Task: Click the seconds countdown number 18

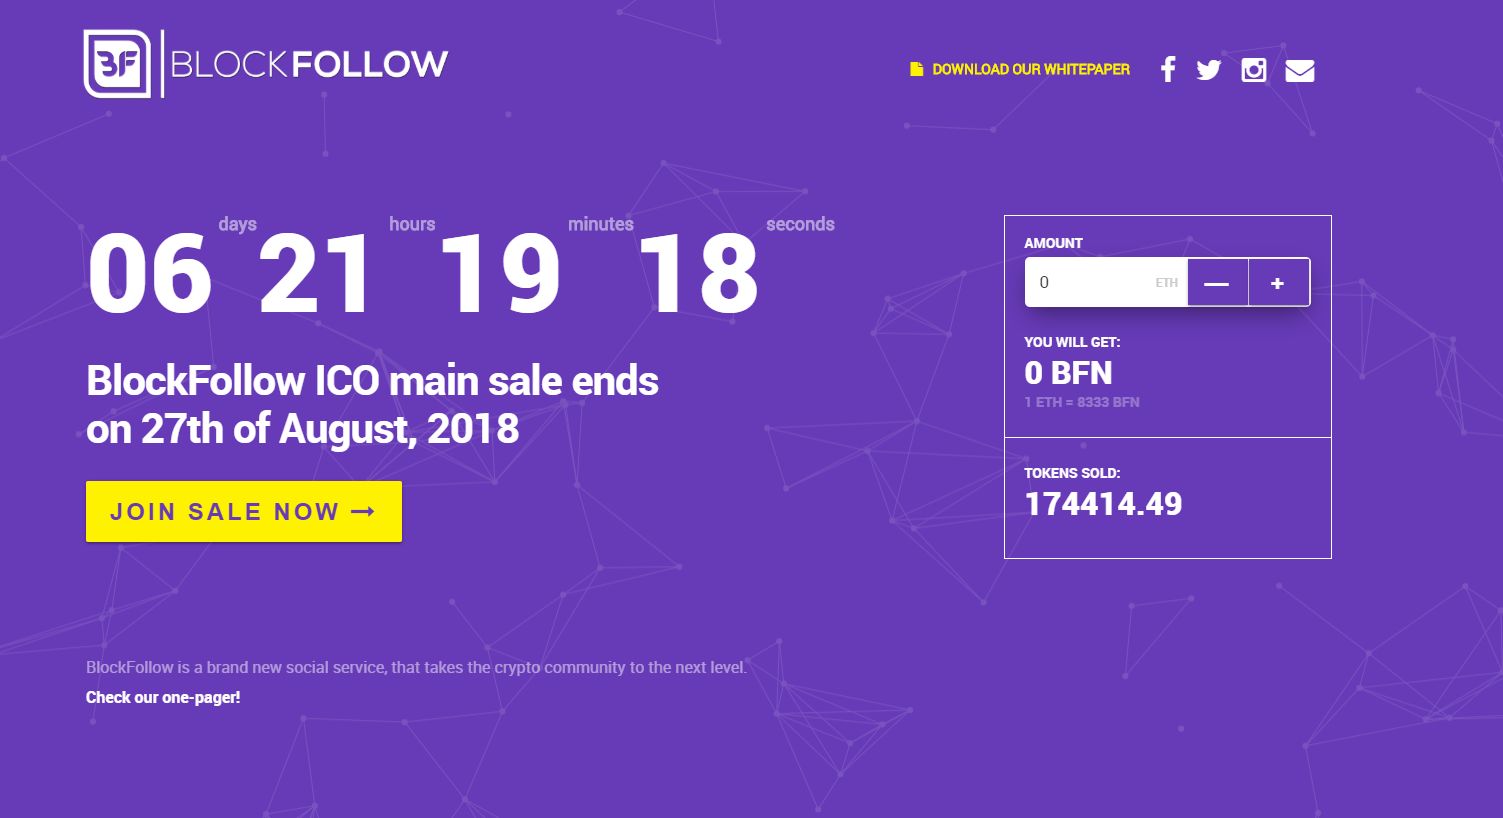Action: [x=698, y=274]
